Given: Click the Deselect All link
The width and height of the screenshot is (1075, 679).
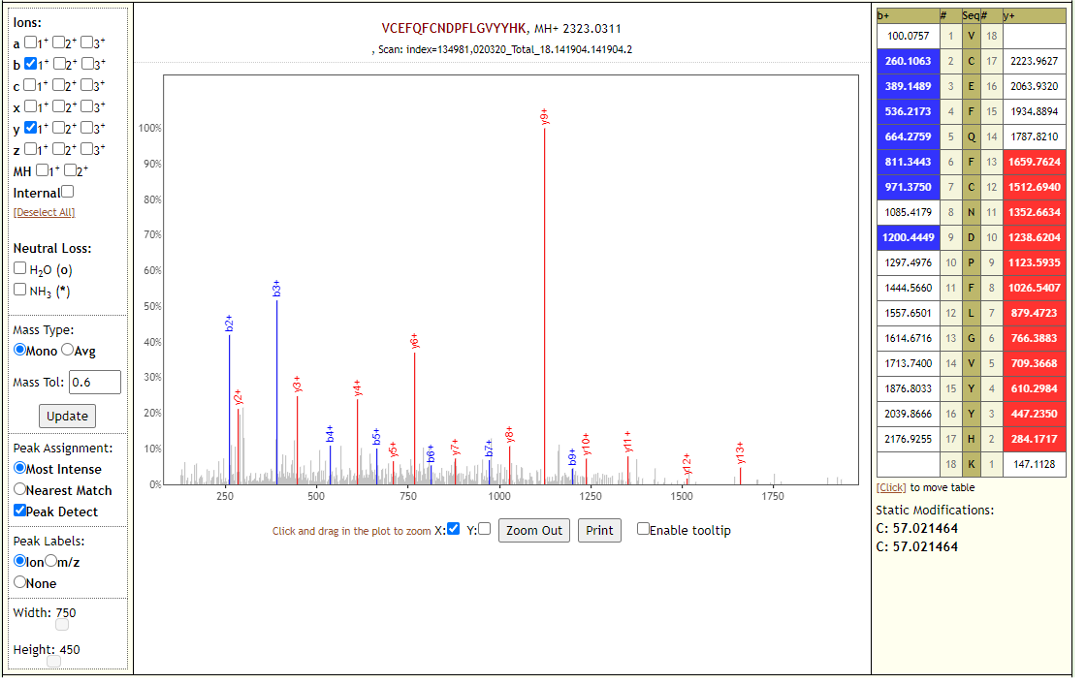Looking at the screenshot, I should pos(44,213).
